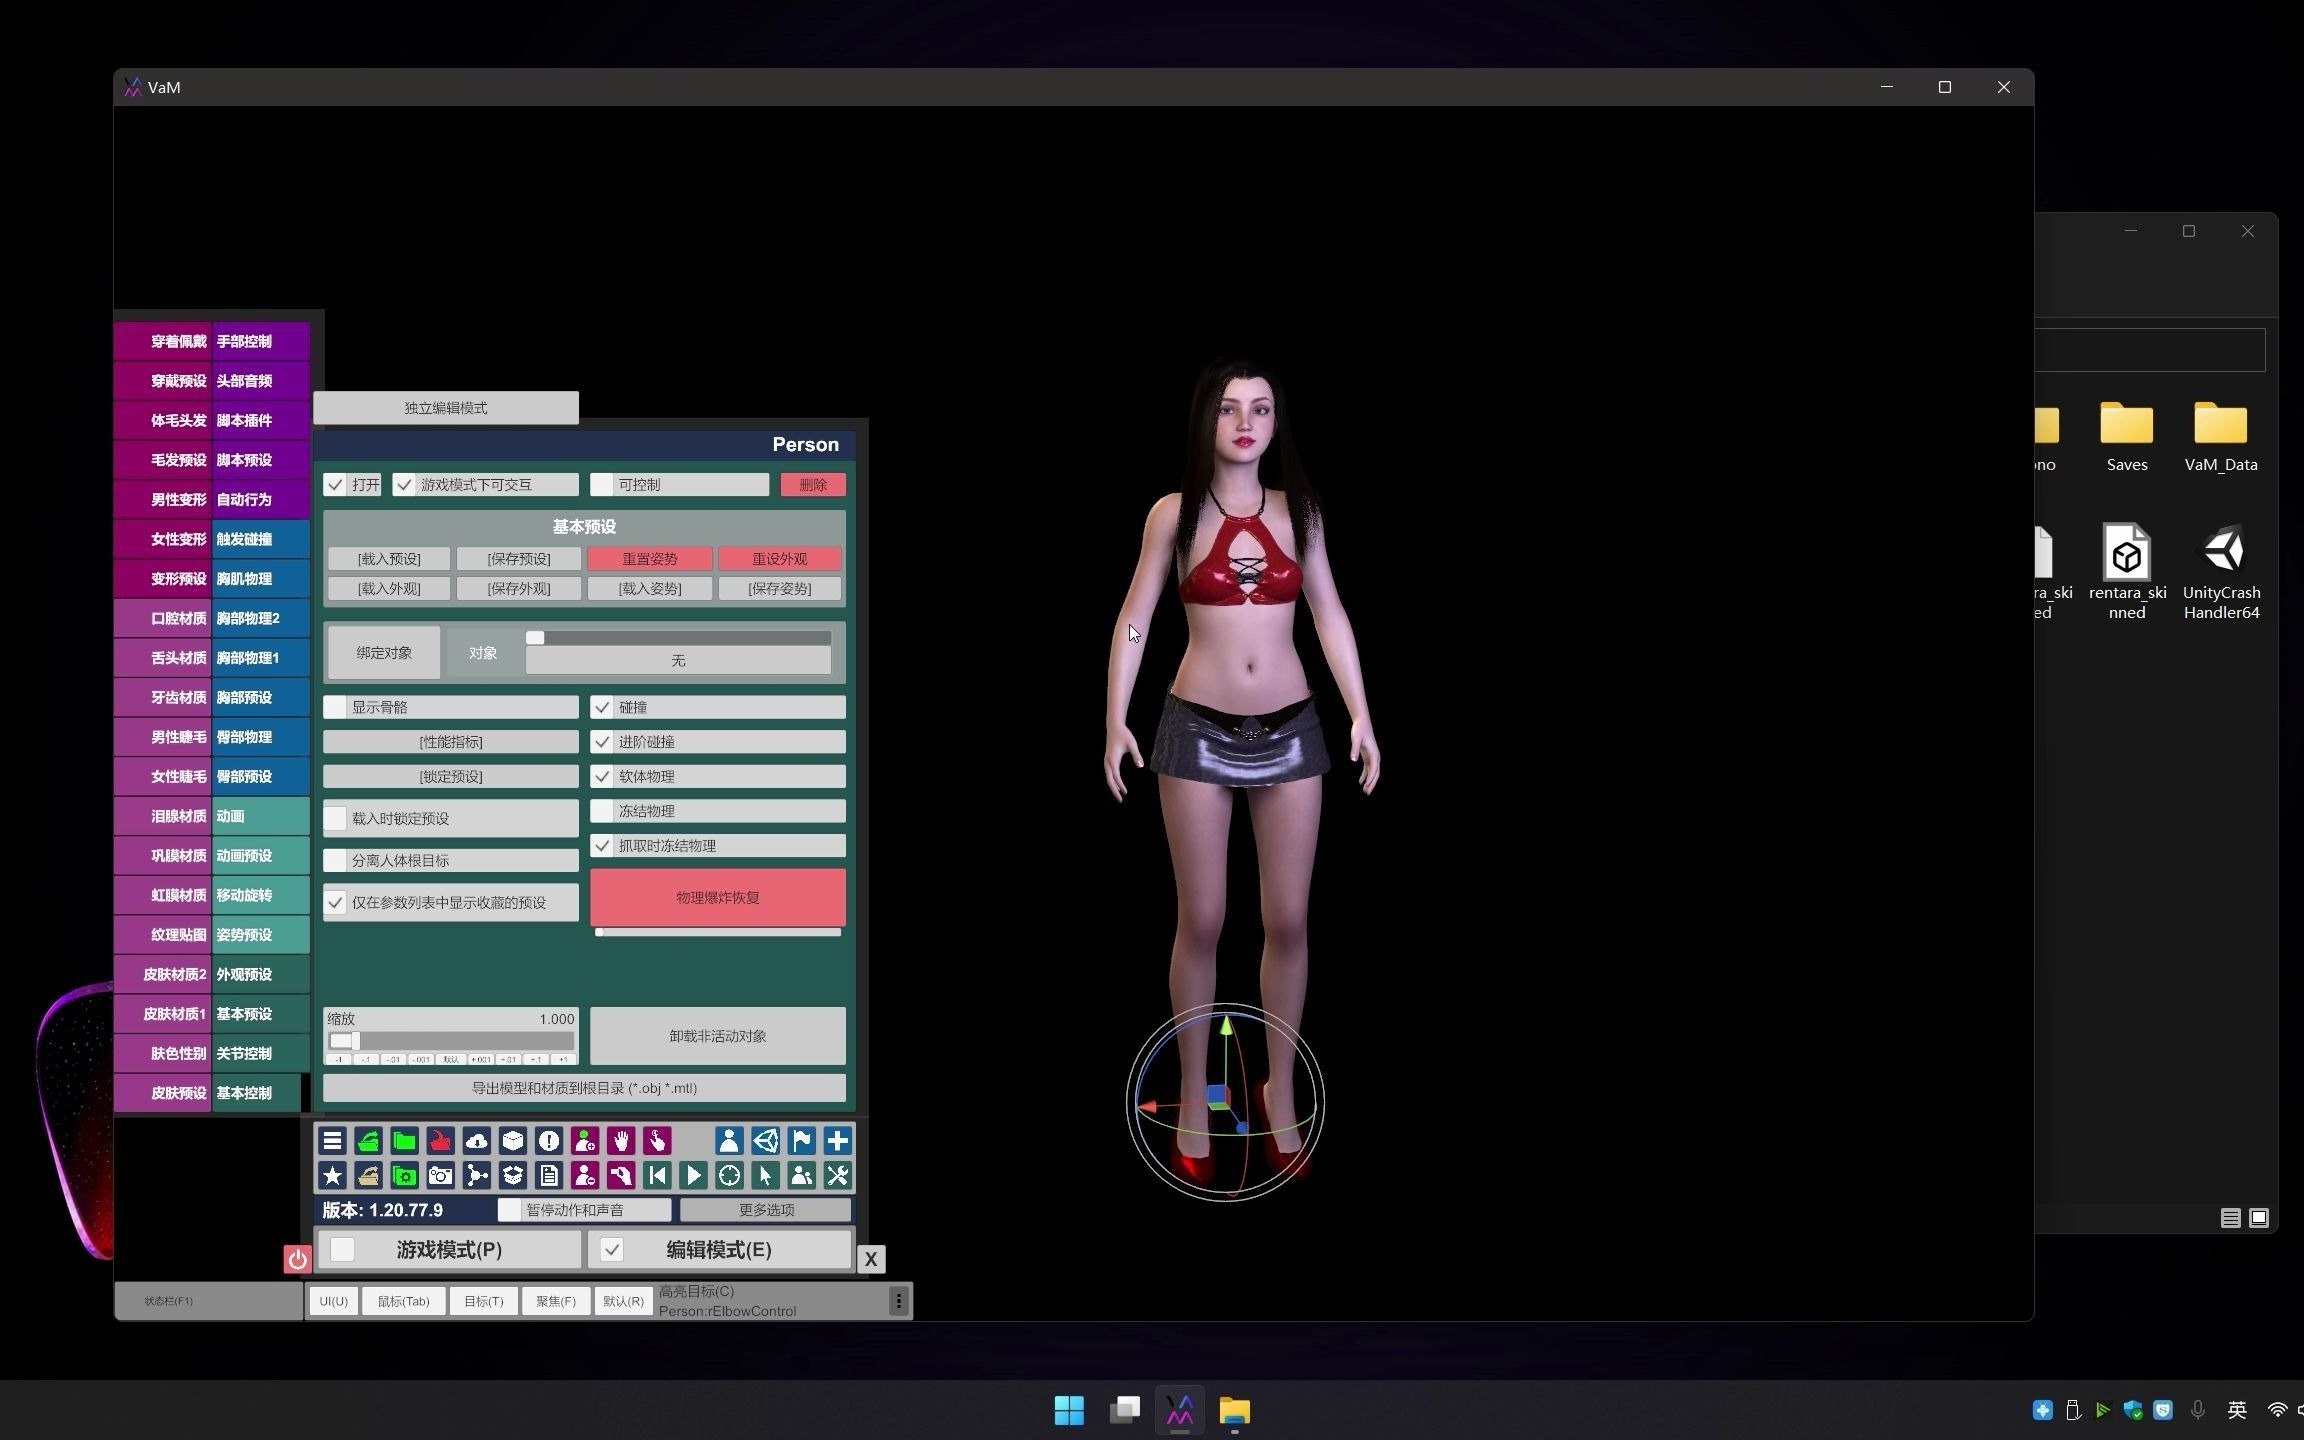Click the remove-person icon with minus
Screen dimensions: 2304x1440
pyautogui.click(x=585, y=1176)
